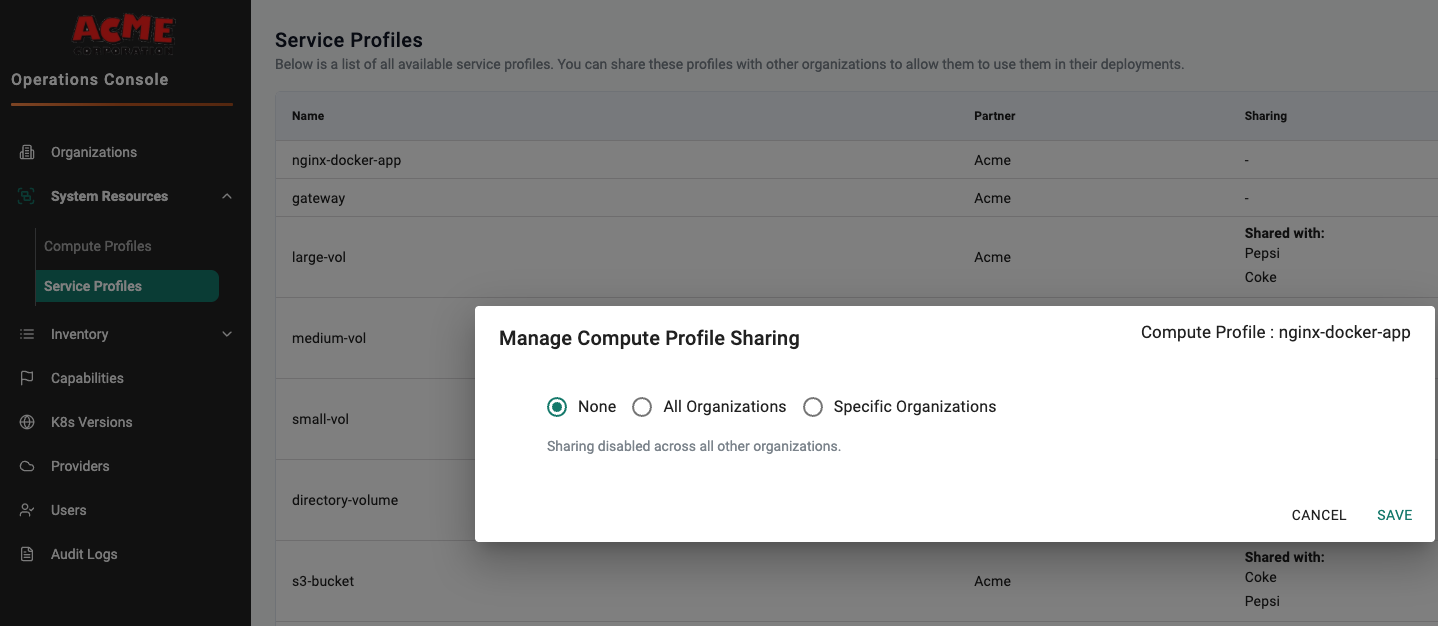
Task: Click the Cancel button in dialog
Action: [1318, 515]
